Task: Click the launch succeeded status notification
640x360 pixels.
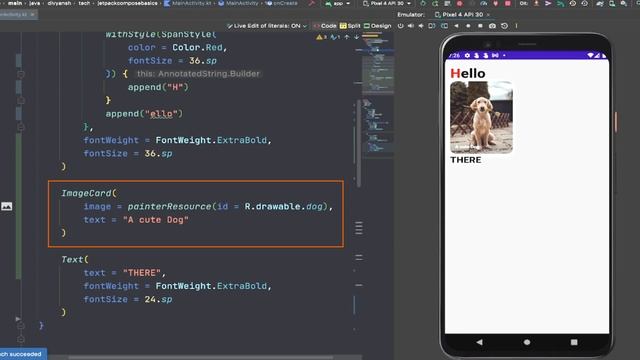Action: (x=23, y=354)
